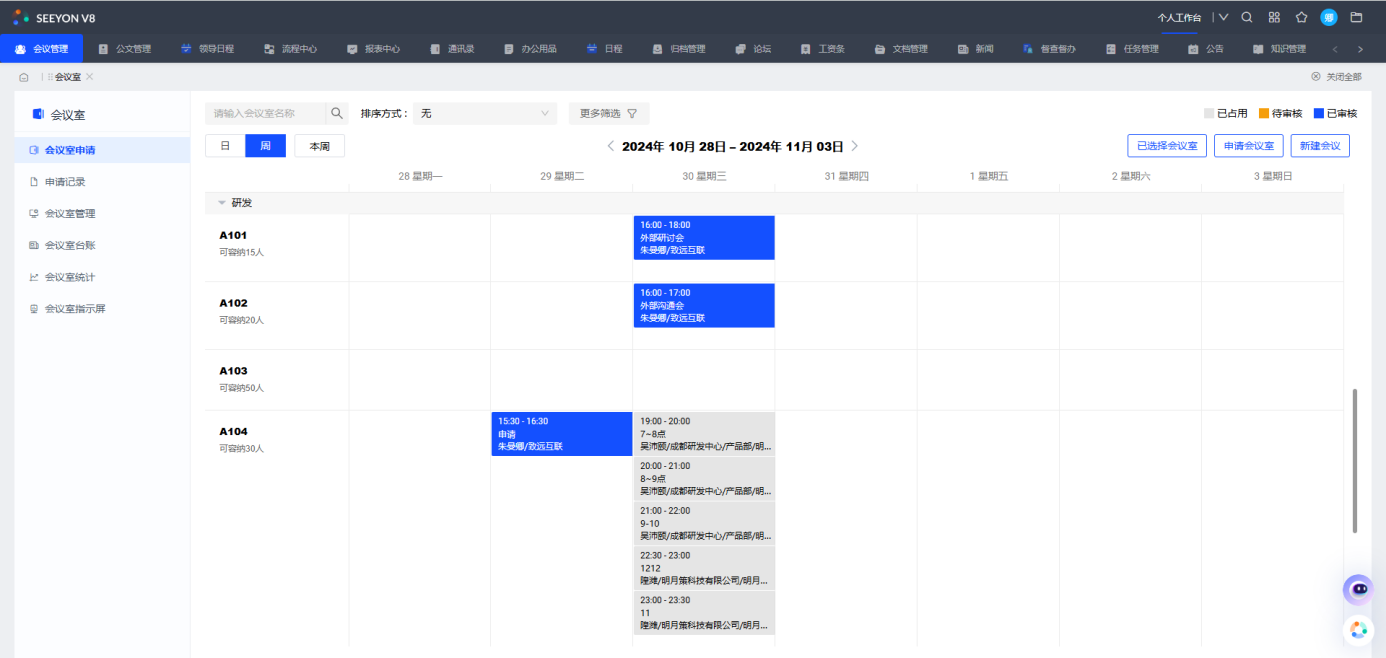Open the 22:30 - 23:00 1212 booking

point(704,568)
